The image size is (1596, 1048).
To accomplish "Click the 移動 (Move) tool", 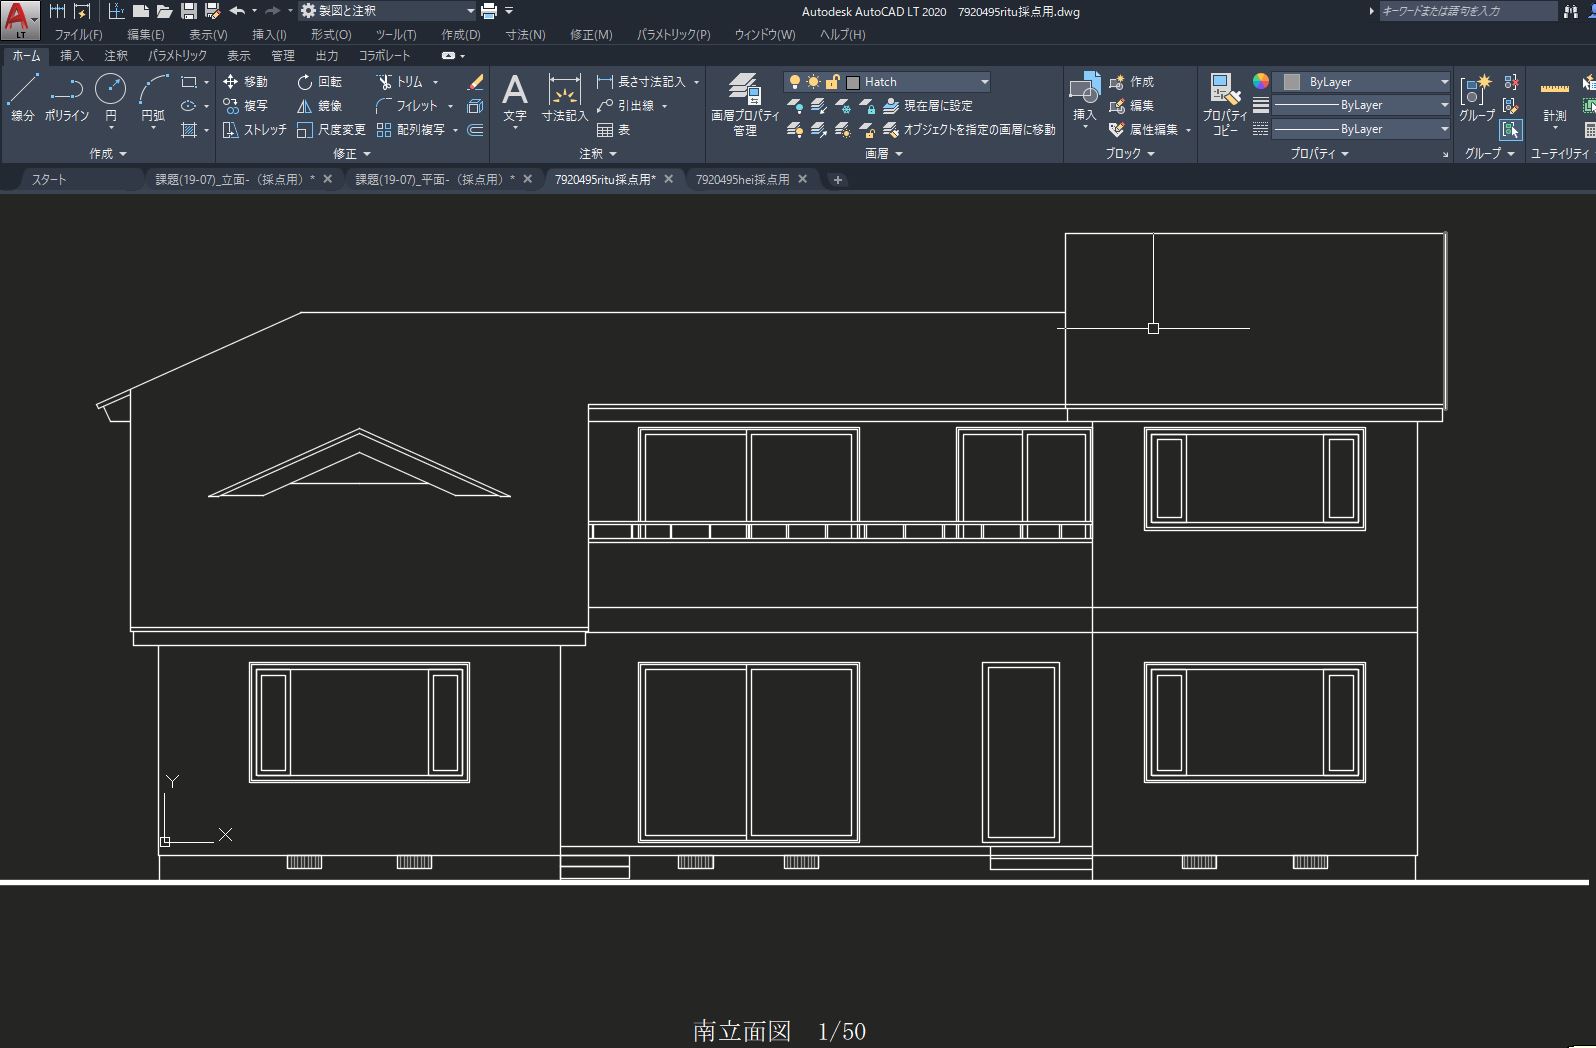I will [245, 82].
